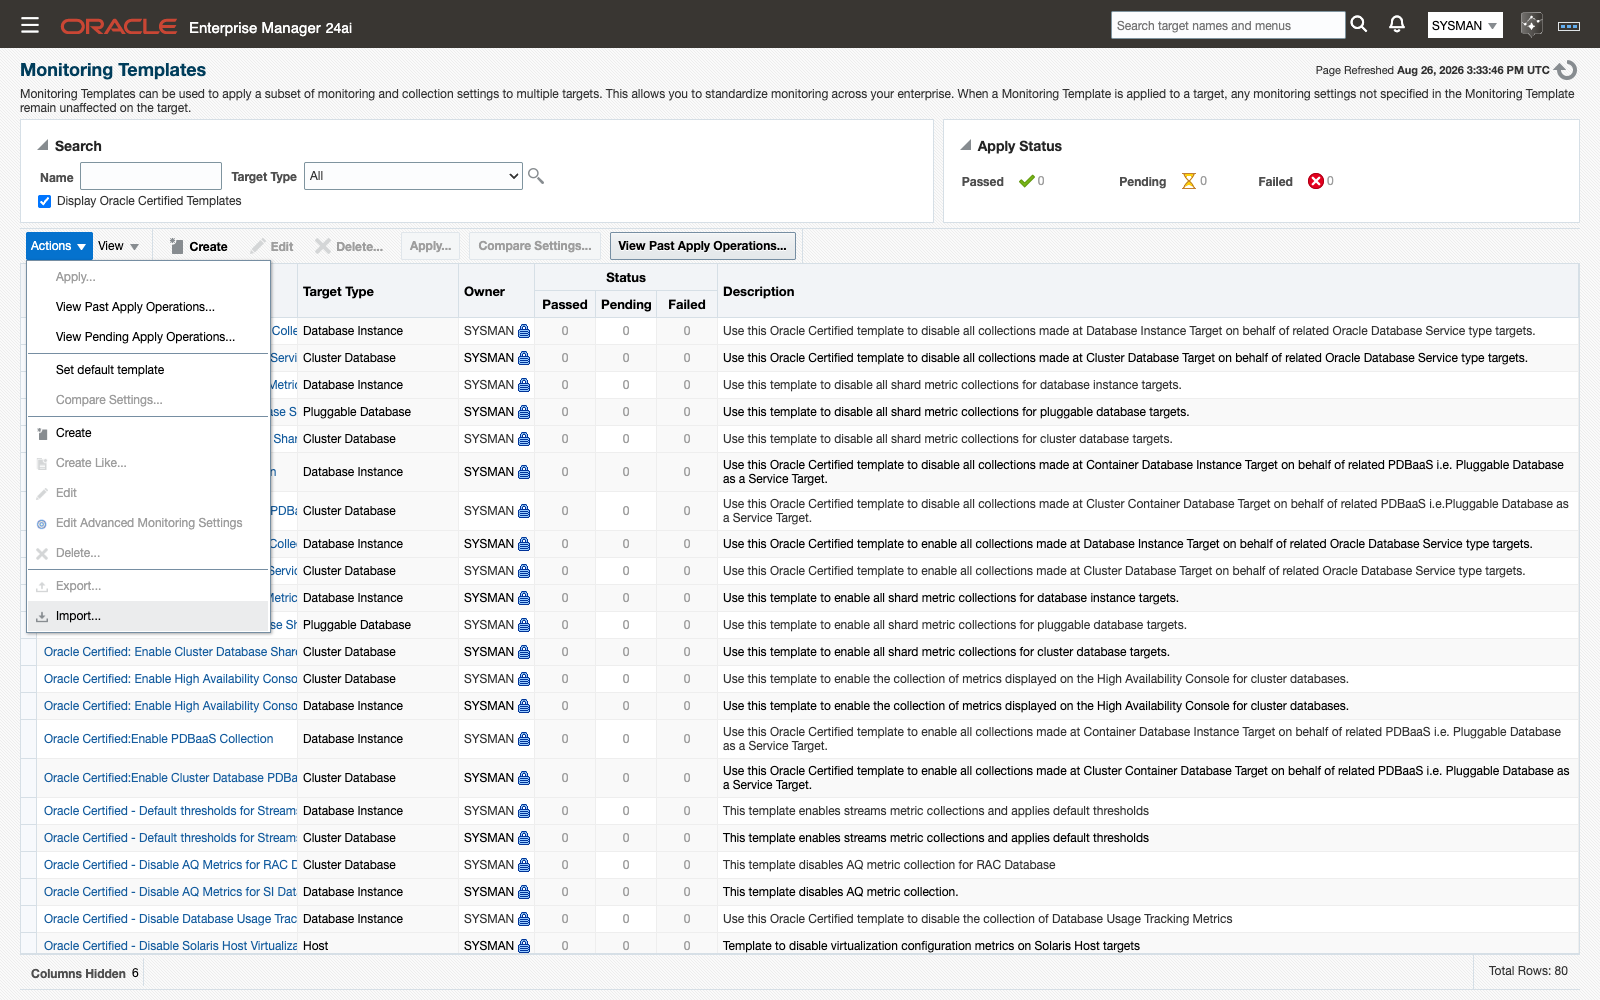Click the Apply... toolbar button

click(430, 246)
